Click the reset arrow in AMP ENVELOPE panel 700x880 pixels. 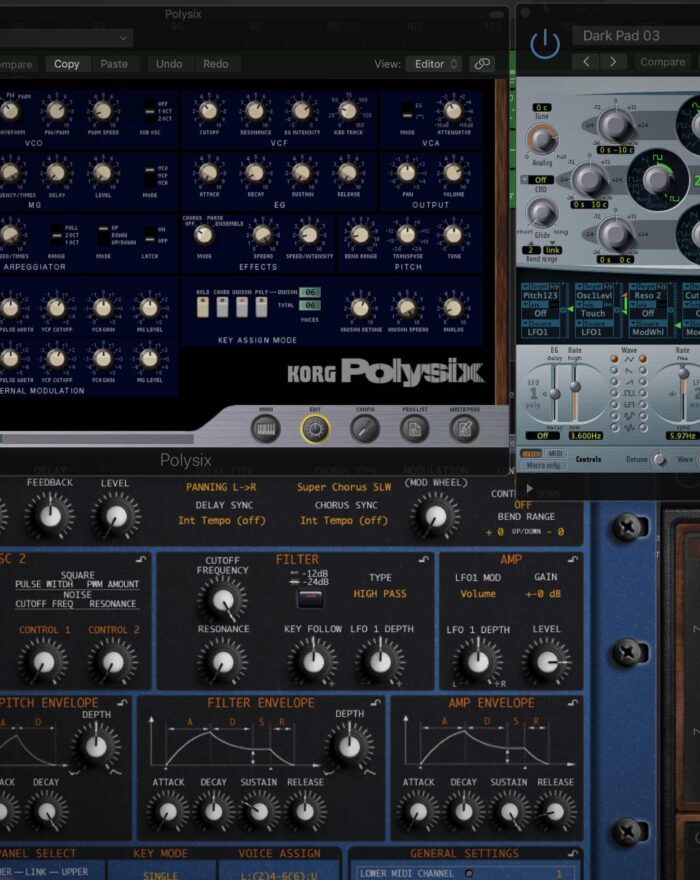click(x=573, y=702)
